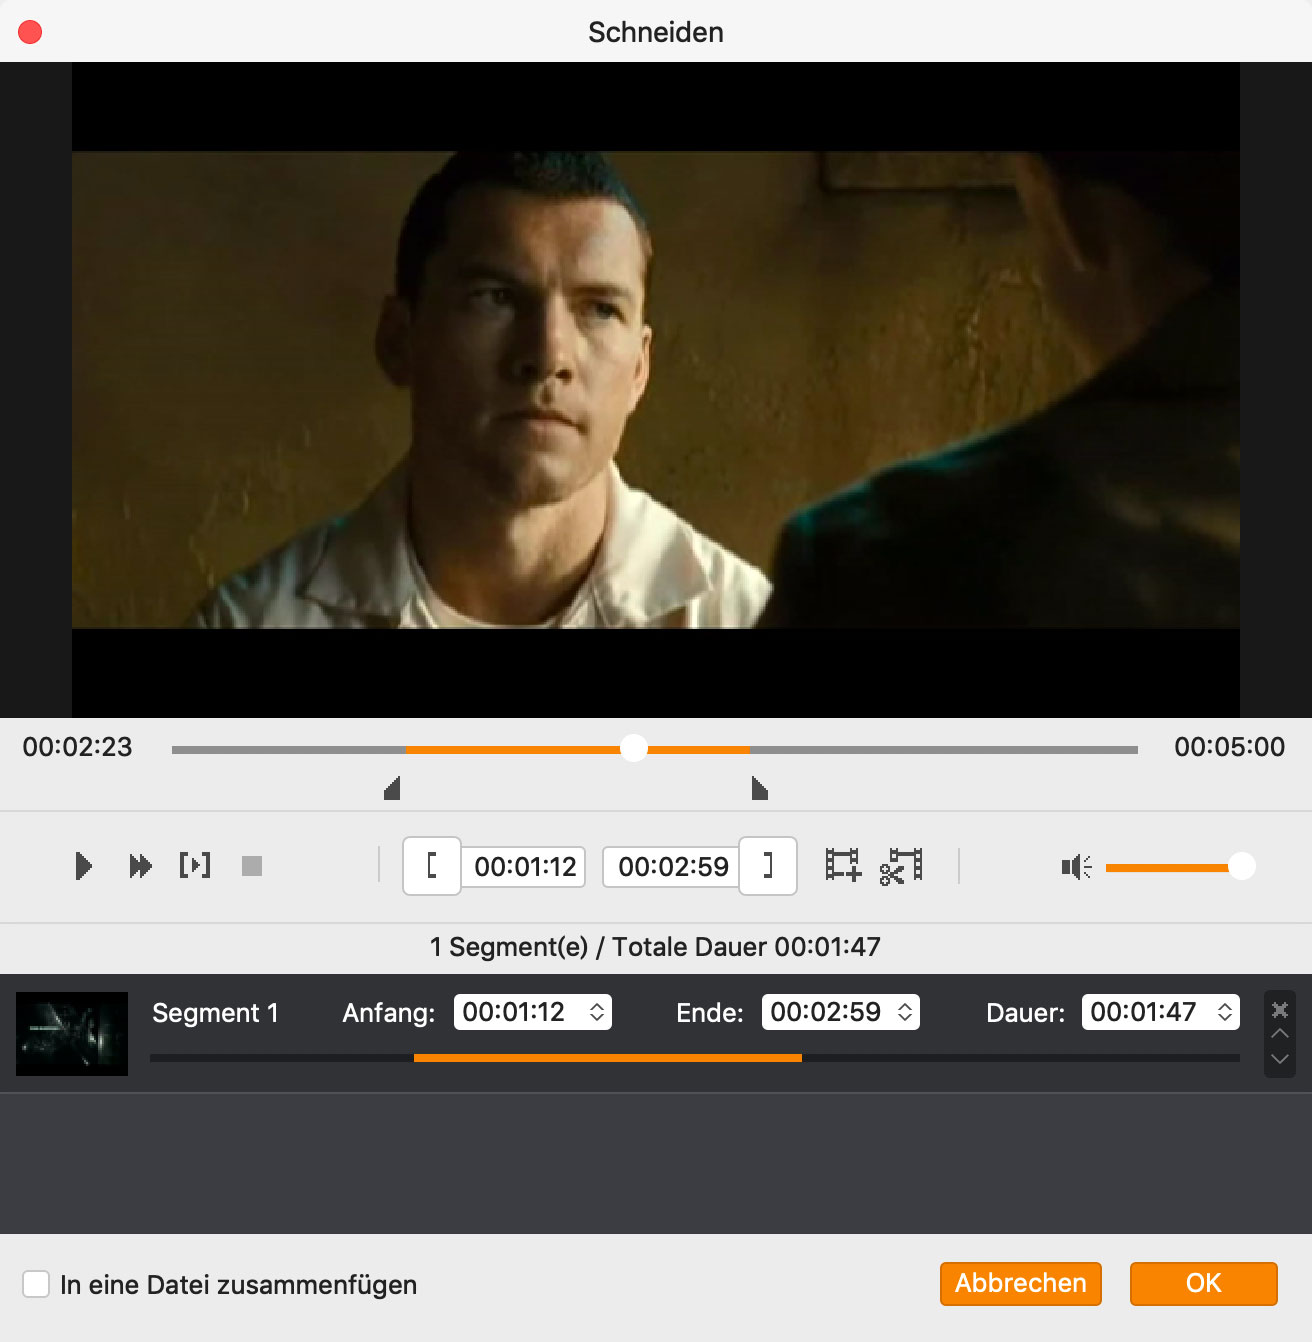Image resolution: width=1312 pixels, height=1342 pixels.
Task: Add a new segment with film-plus icon
Action: pyautogui.click(x=843, y=865)
